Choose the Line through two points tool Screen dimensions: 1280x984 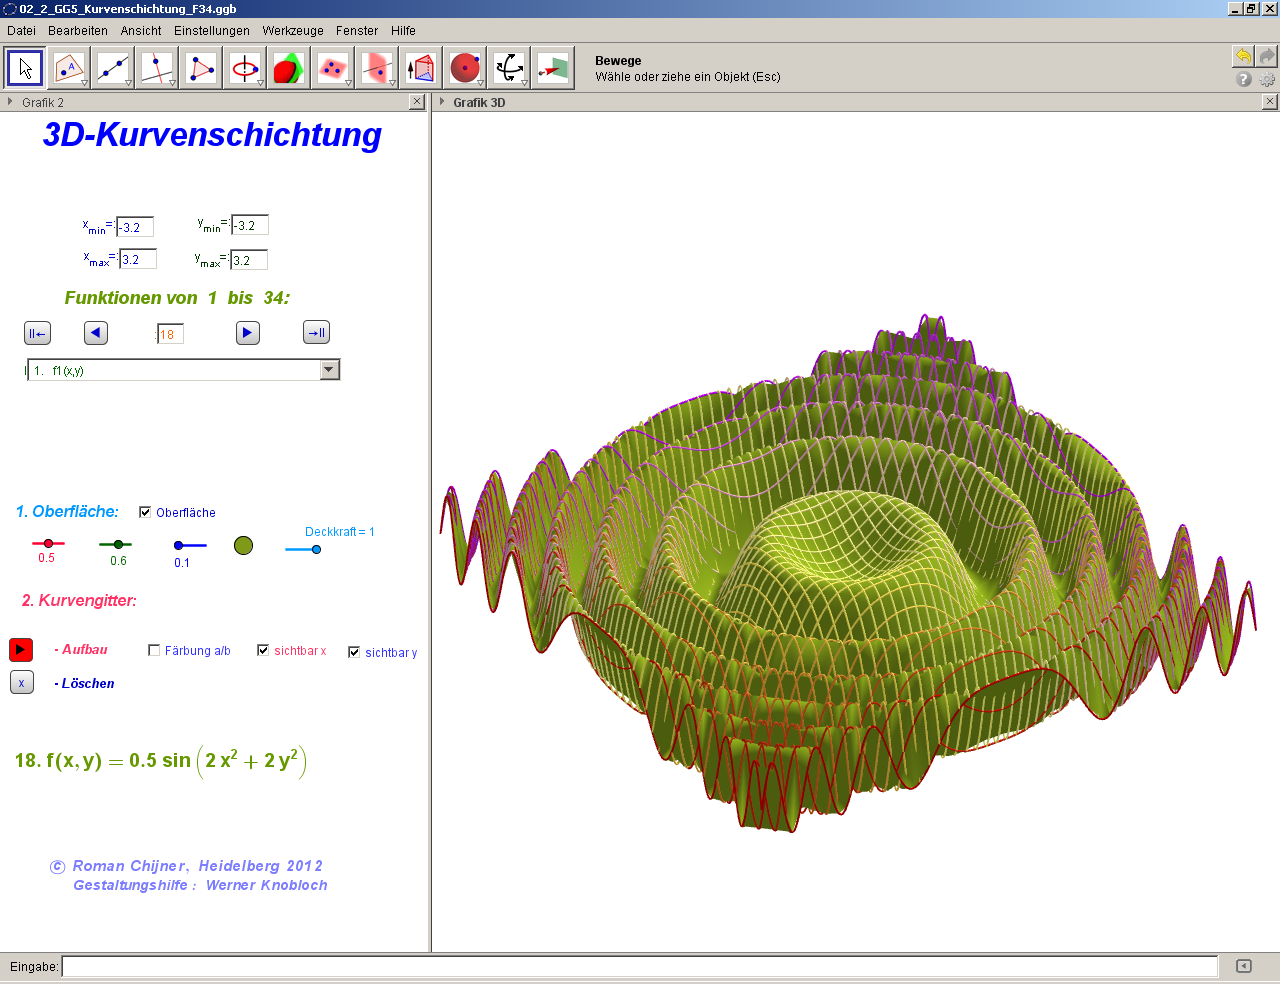pyautogui.click(x=113, y=68)
